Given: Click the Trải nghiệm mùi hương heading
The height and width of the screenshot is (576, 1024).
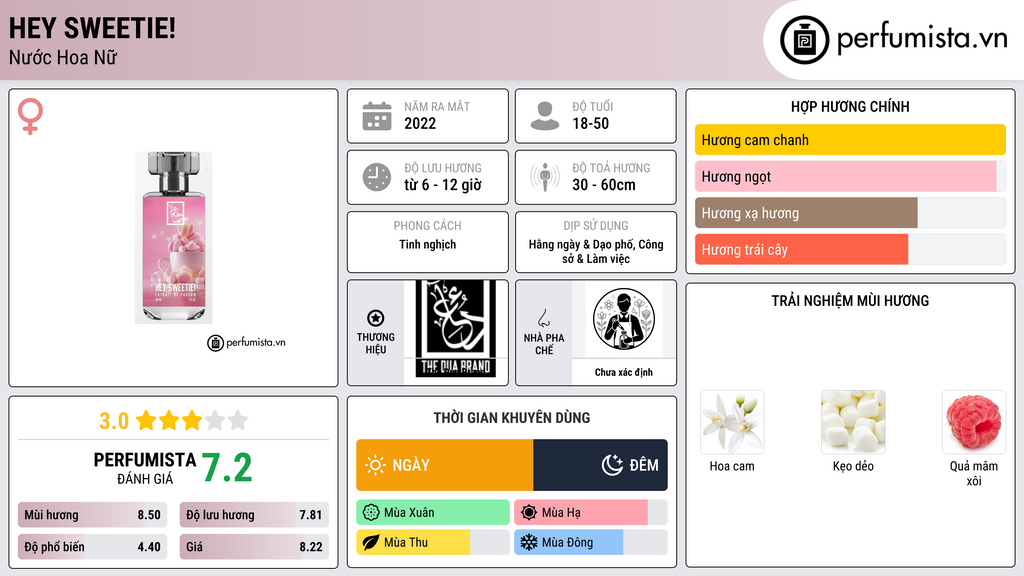Looking at the screenshot, I should (850, 301).
